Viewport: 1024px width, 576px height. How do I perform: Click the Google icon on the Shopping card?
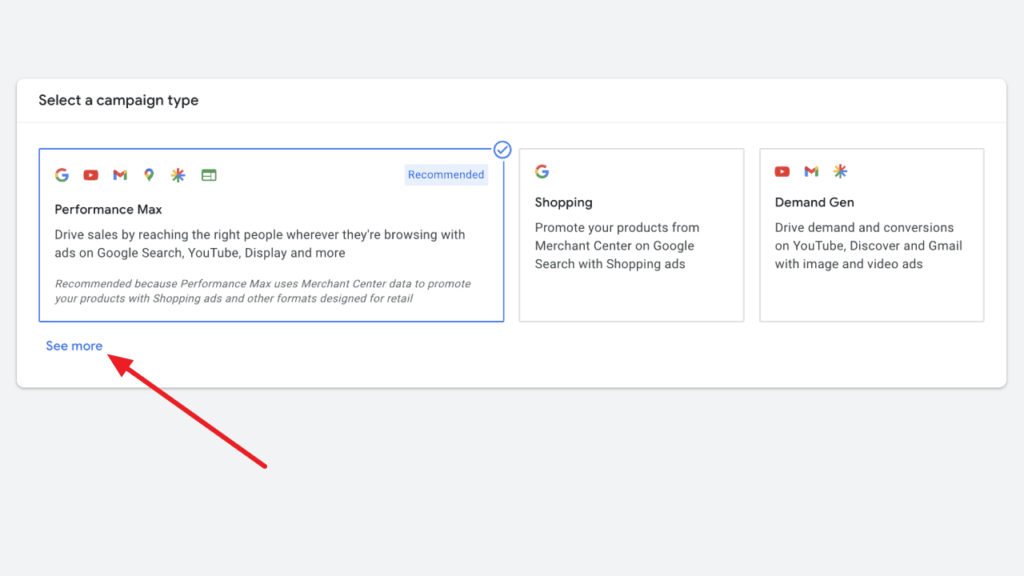pos(541,171)
